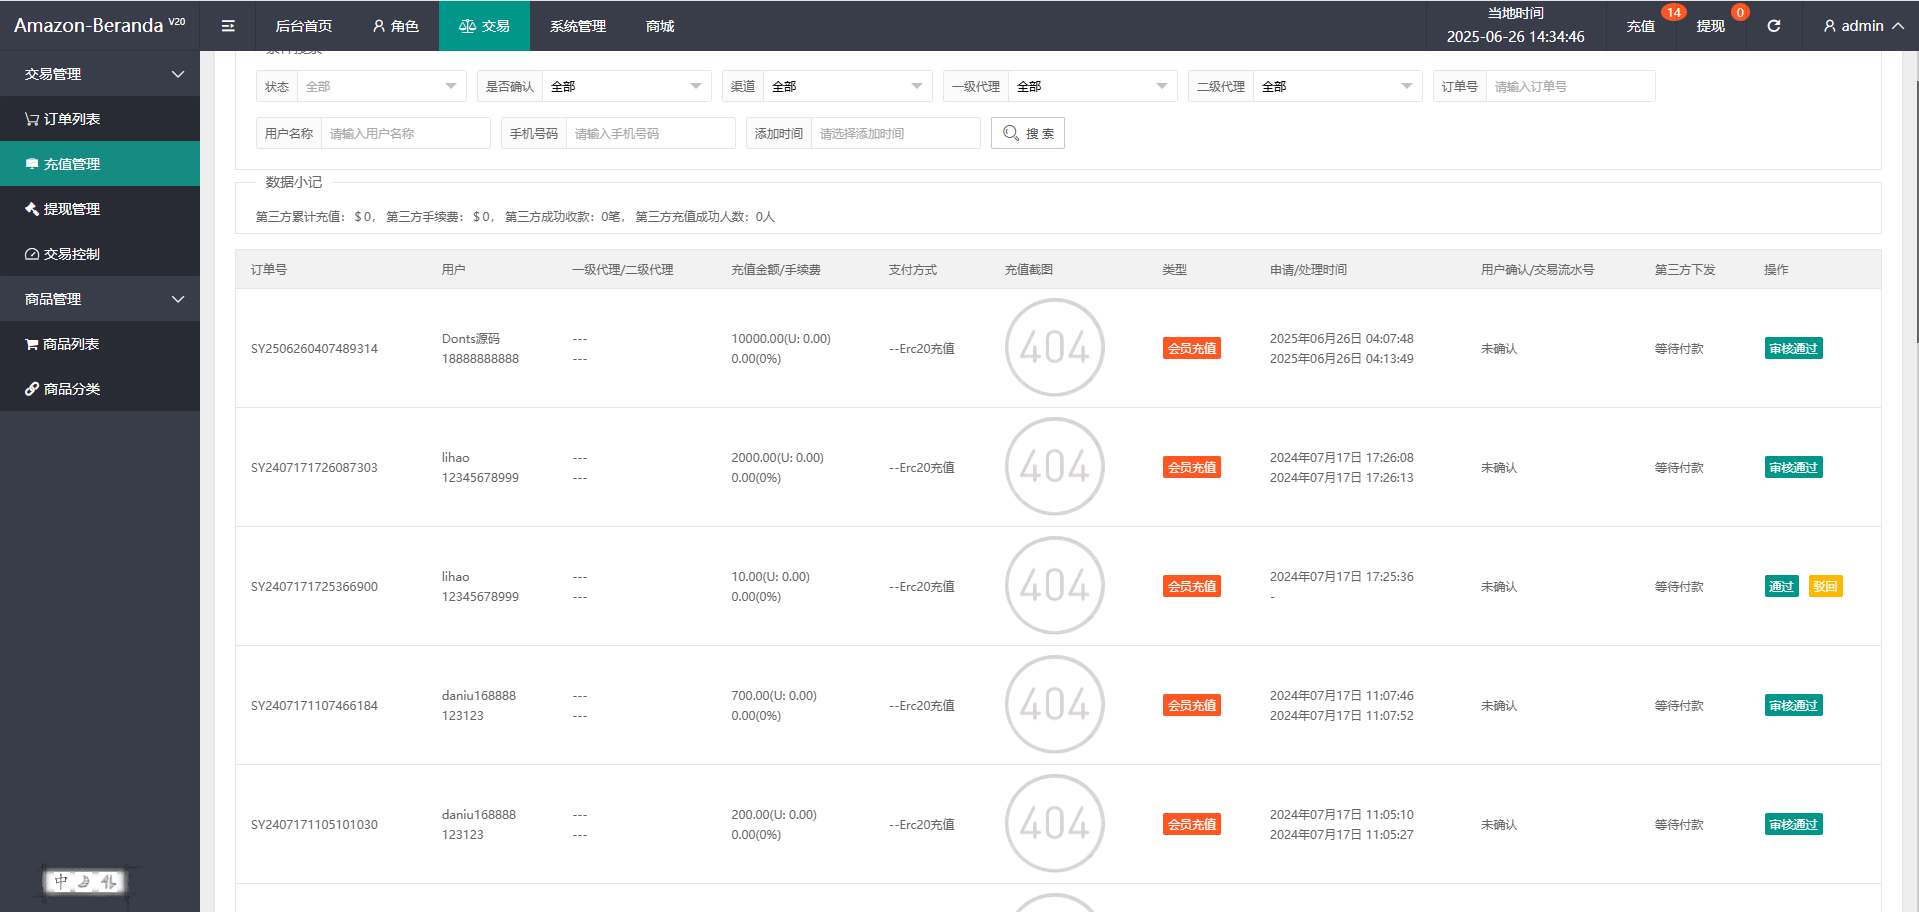Screen dimensions: 1919x912
Task: Click 会员充值 tag in 700.00 recharge row
Action: (x=1192, y=706)
